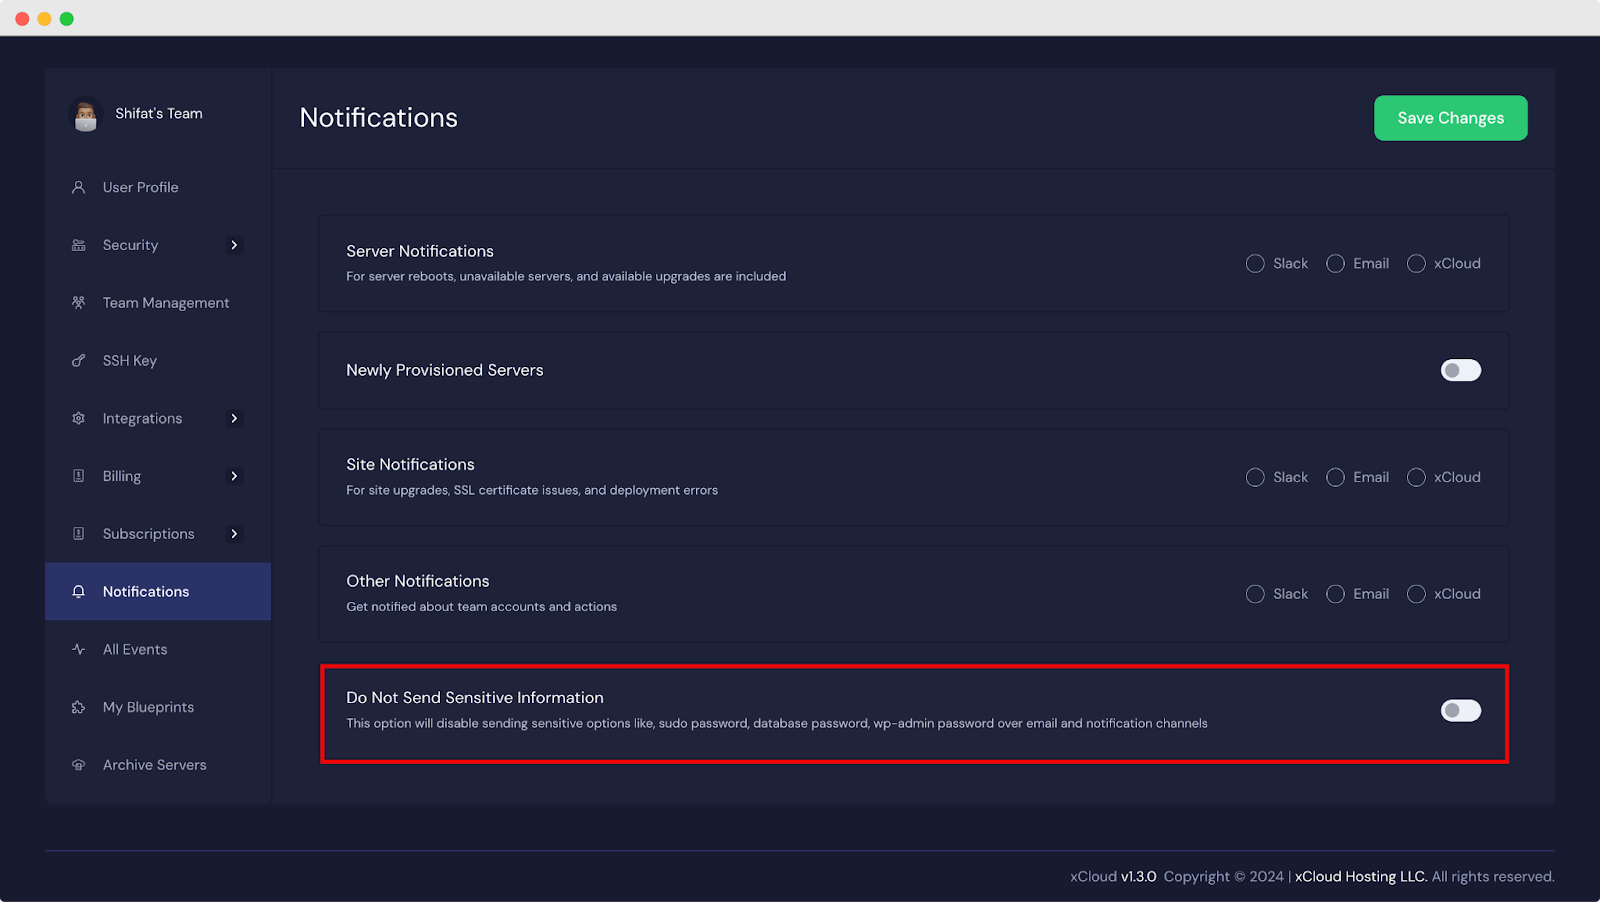
Task: Enable the Newly Provisioned Servers toggle
Action: (x=1460, y=370)
